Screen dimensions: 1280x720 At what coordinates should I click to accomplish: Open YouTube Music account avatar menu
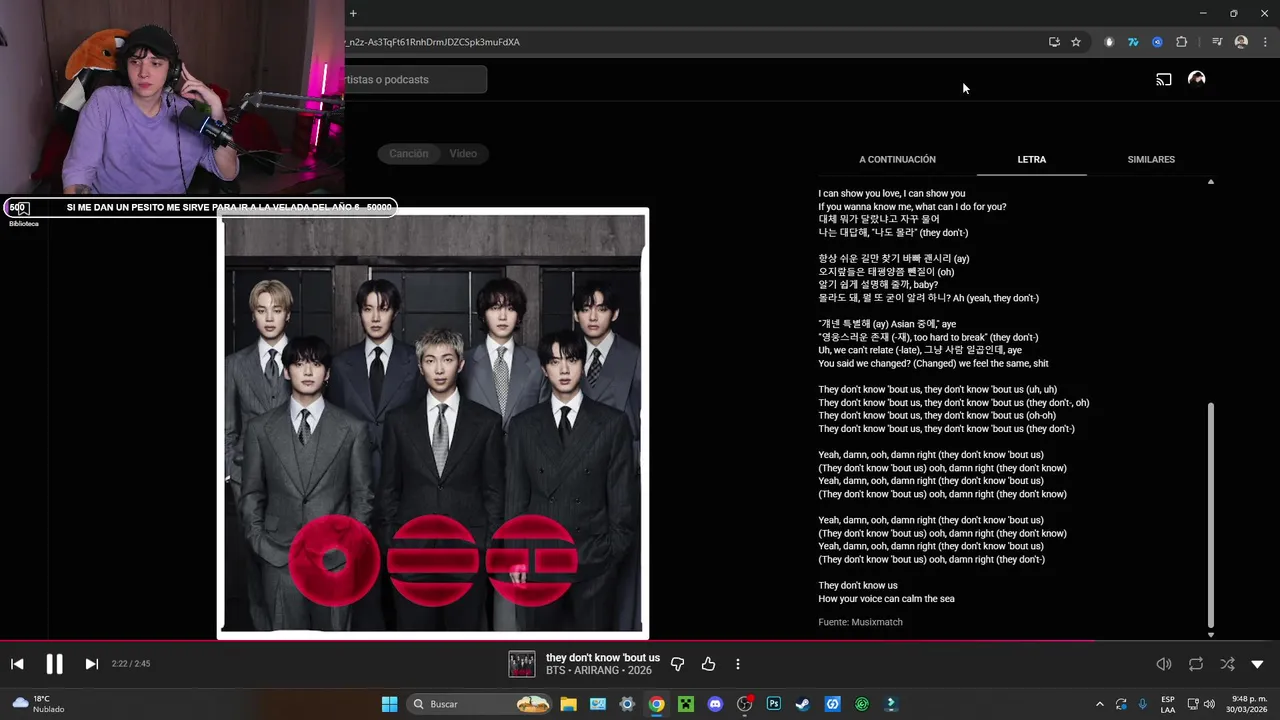(1196, 79)
